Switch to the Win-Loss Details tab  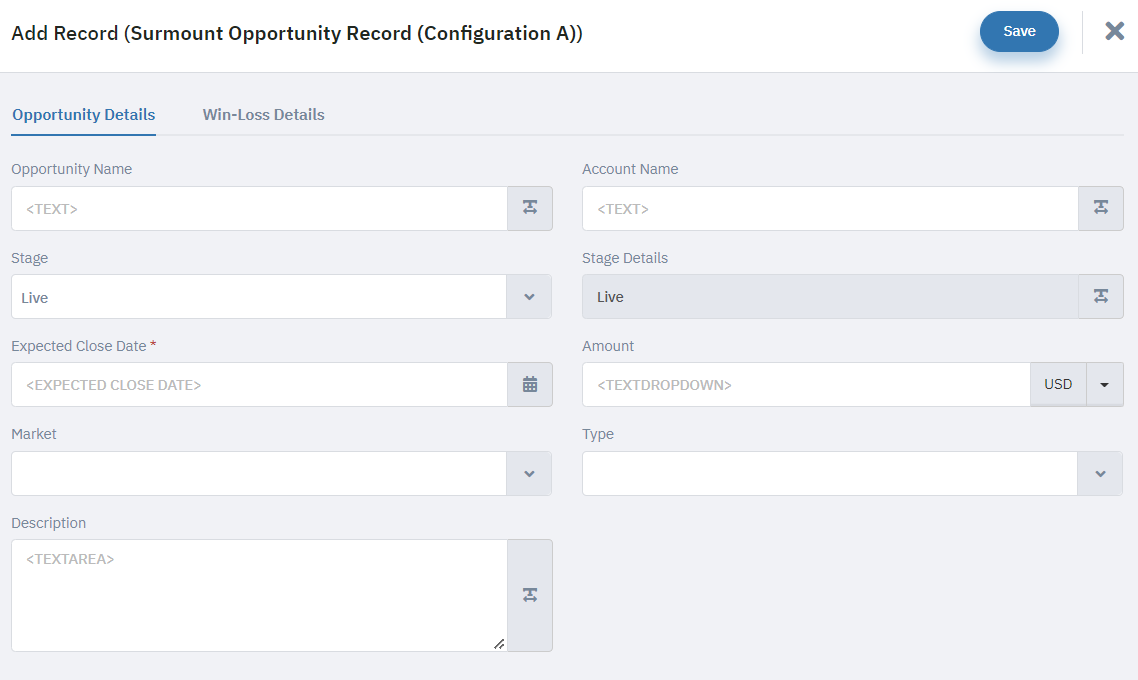pos(263,115)
